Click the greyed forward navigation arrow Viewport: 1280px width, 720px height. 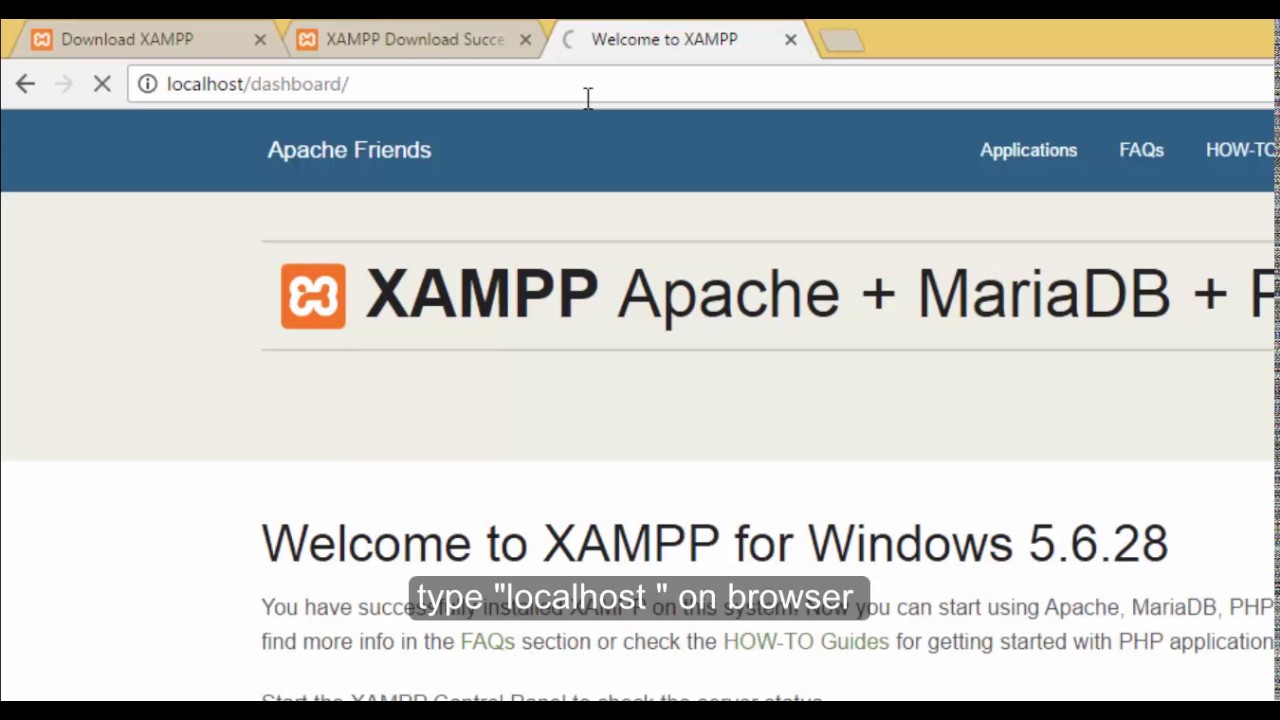63,84
